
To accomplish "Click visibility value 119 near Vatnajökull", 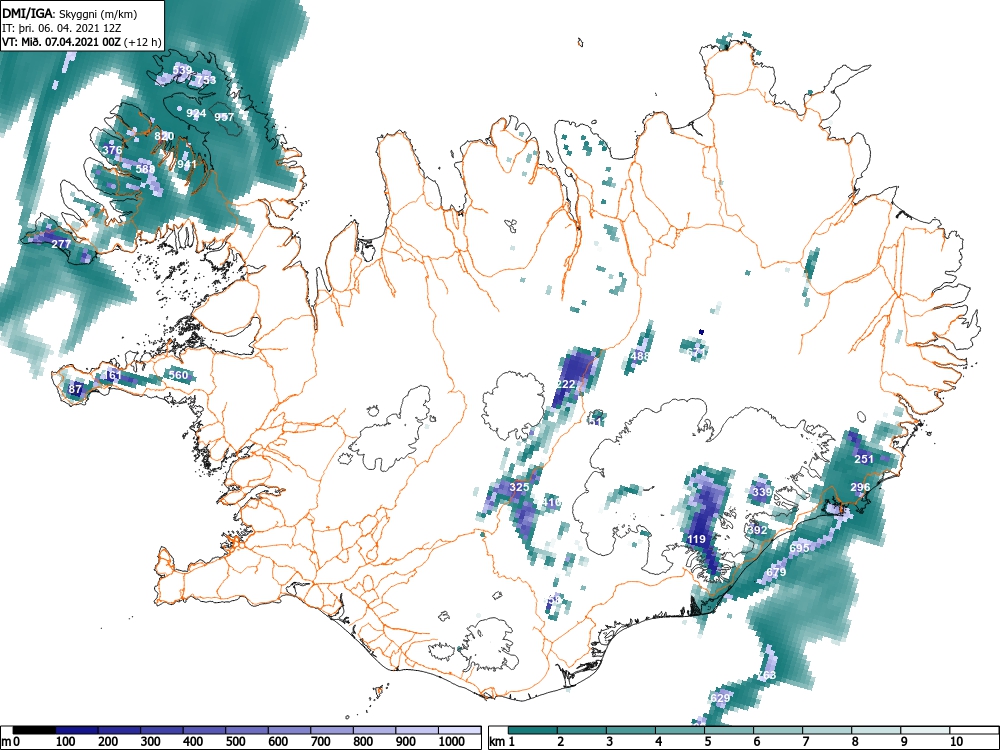I will tap(696, 539).
